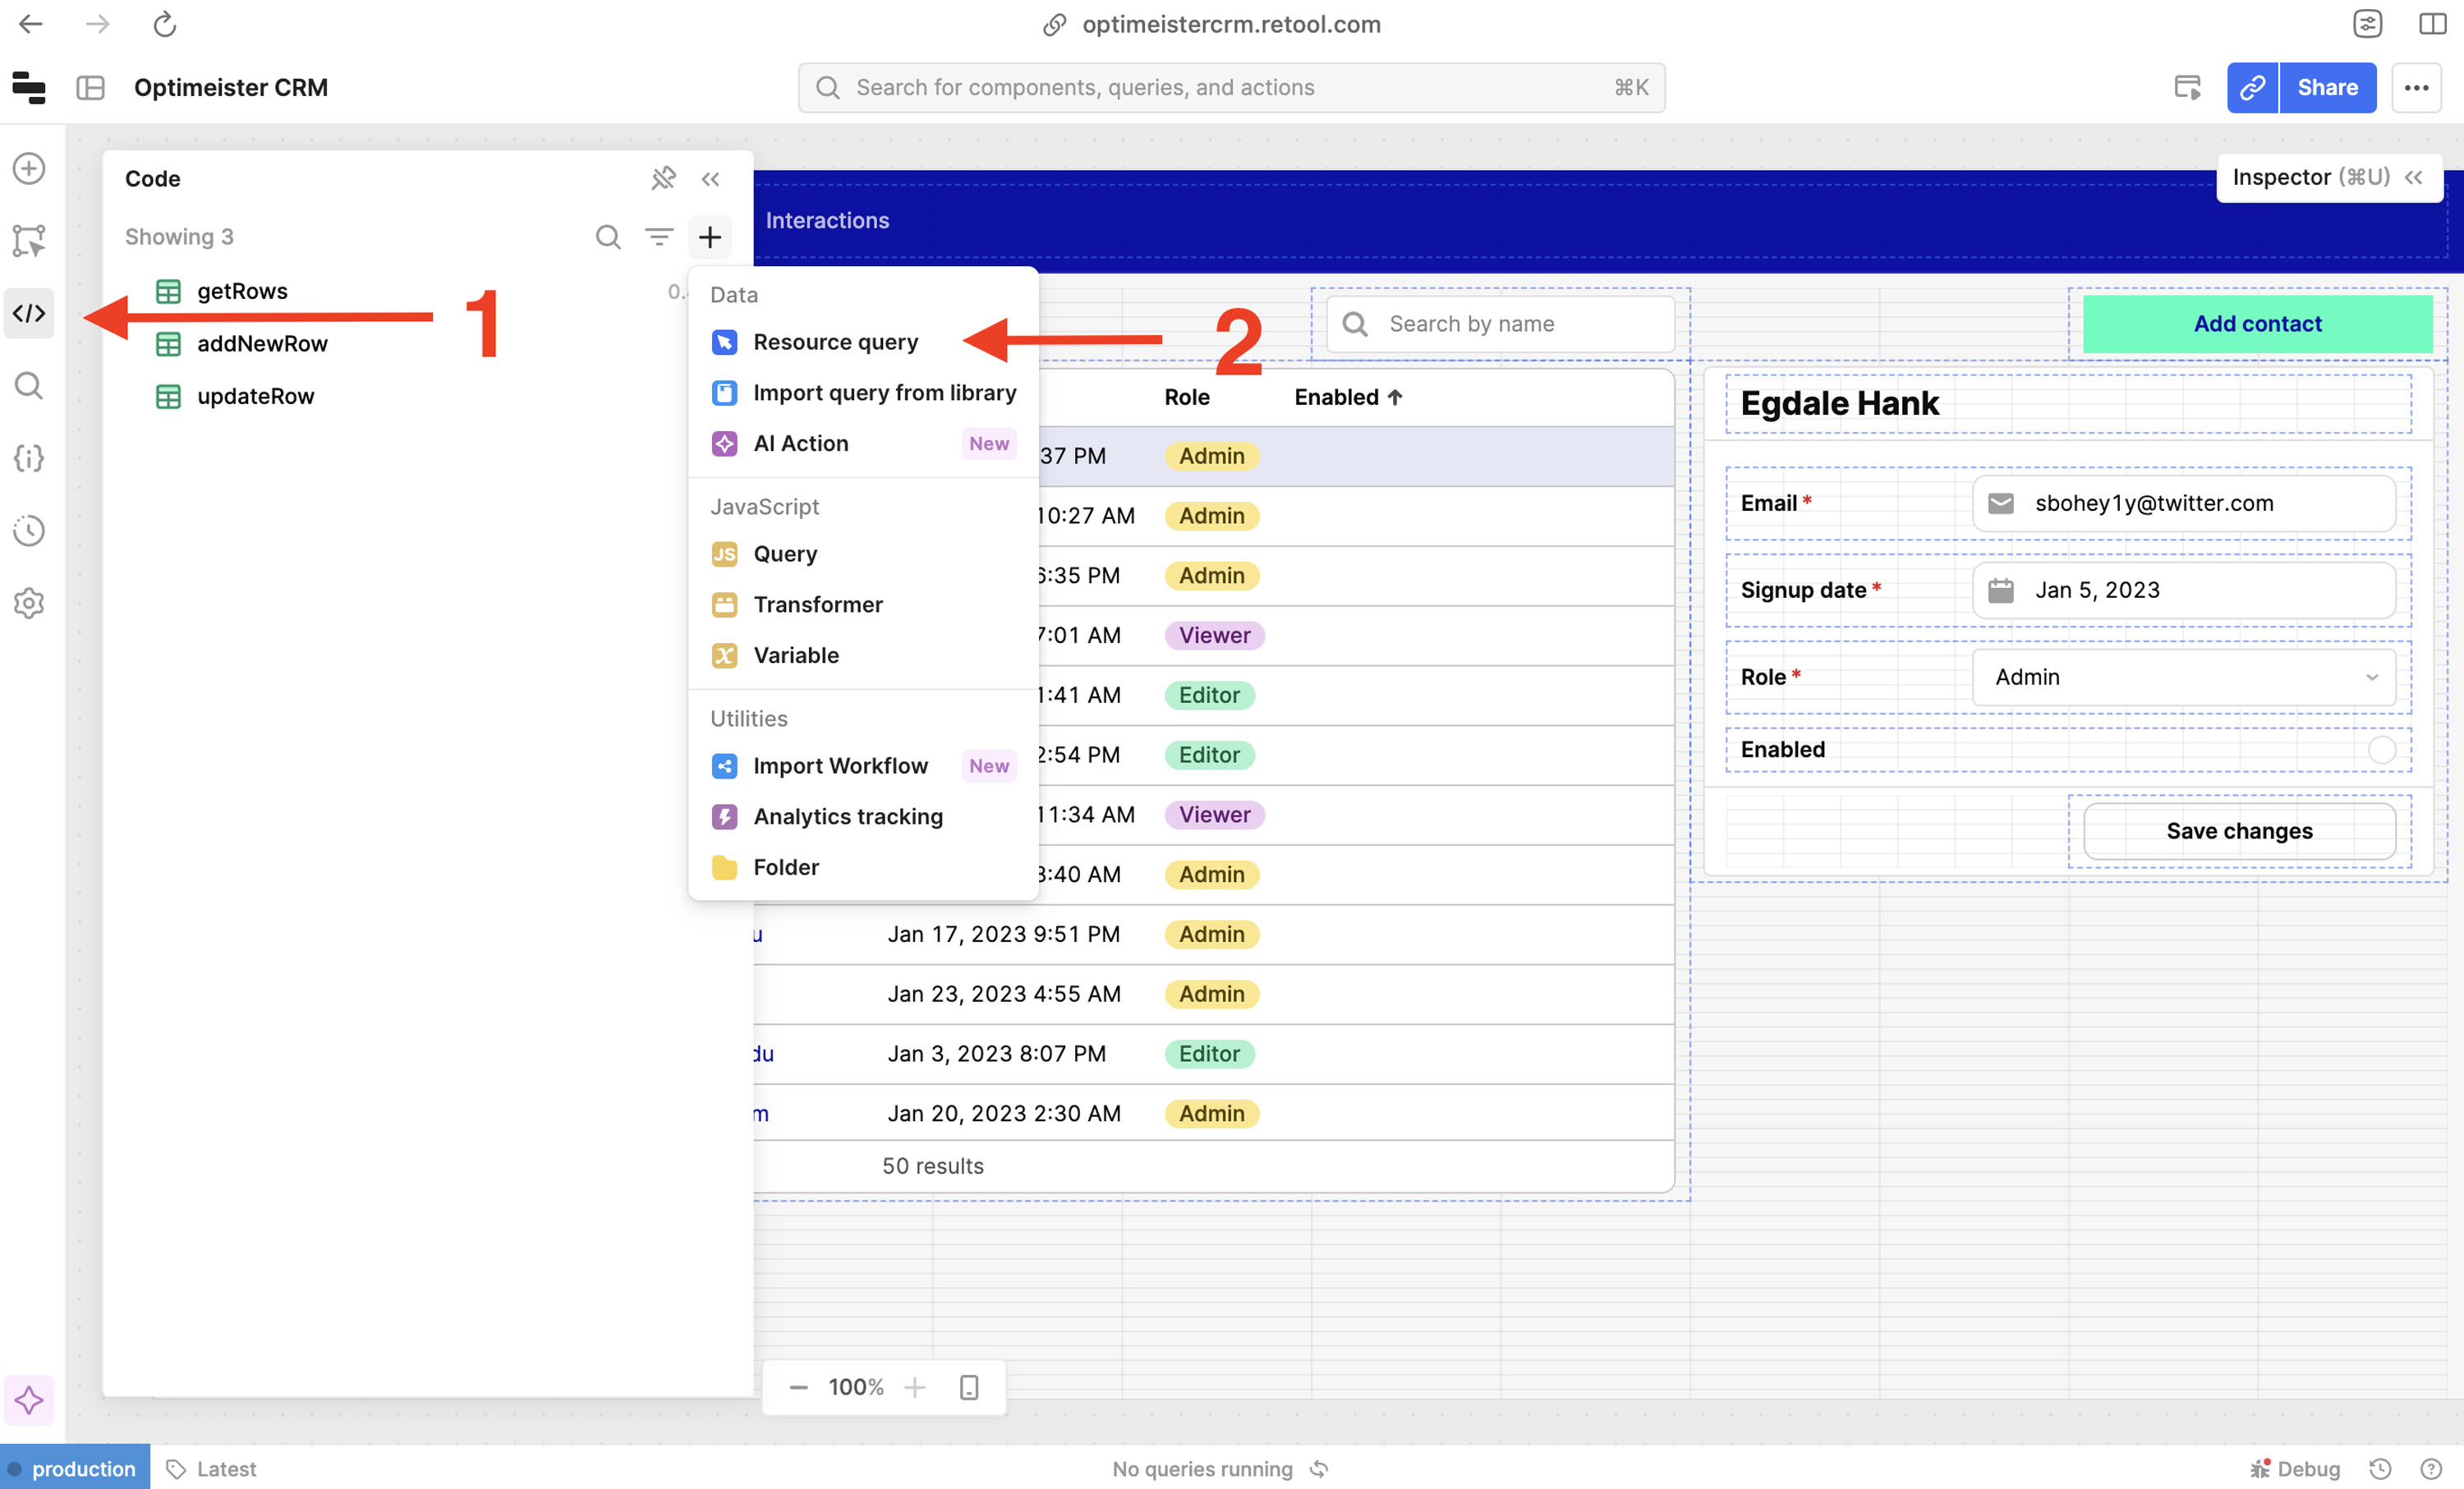The width and height of the screenshot is (2464, 1489).
Task: Click the preview icon beside Share
Action: (2187, 88)
